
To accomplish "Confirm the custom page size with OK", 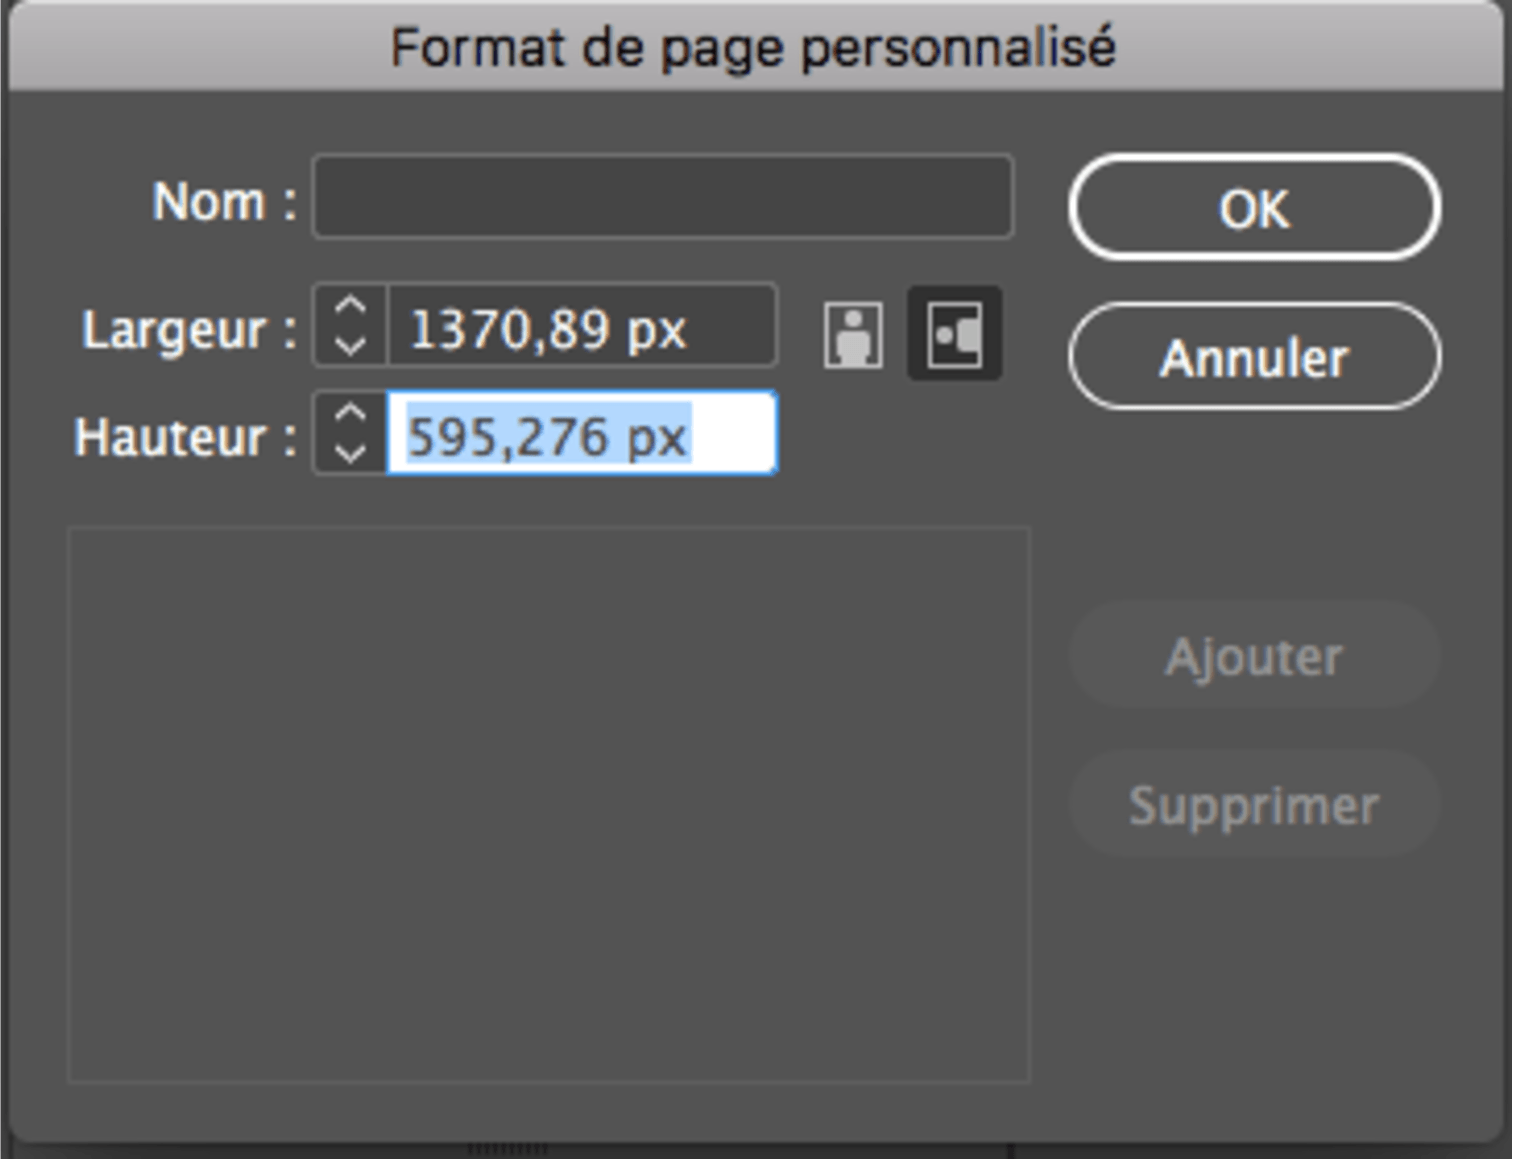I will tap(1254, 208).
